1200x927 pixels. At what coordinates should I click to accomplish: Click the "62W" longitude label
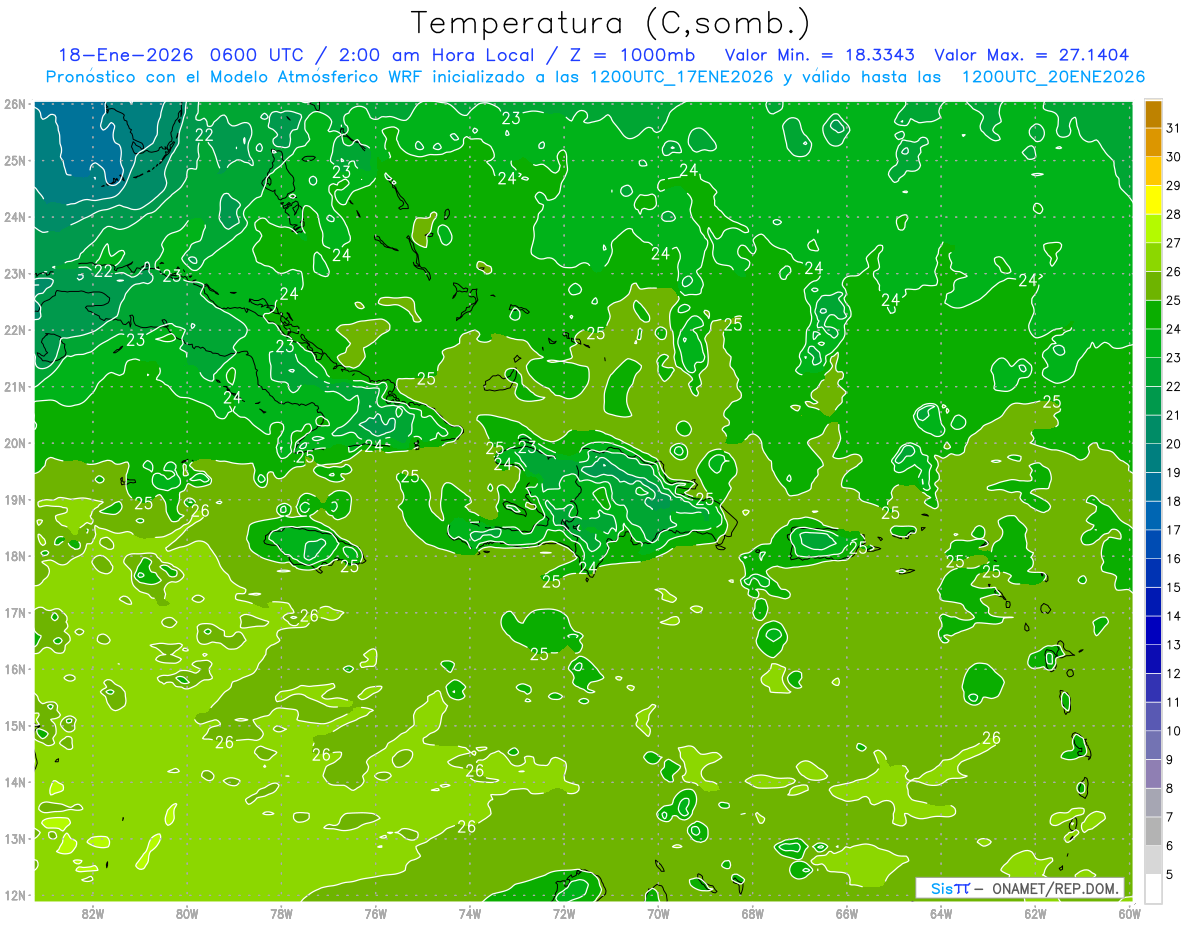(1035, 913)
